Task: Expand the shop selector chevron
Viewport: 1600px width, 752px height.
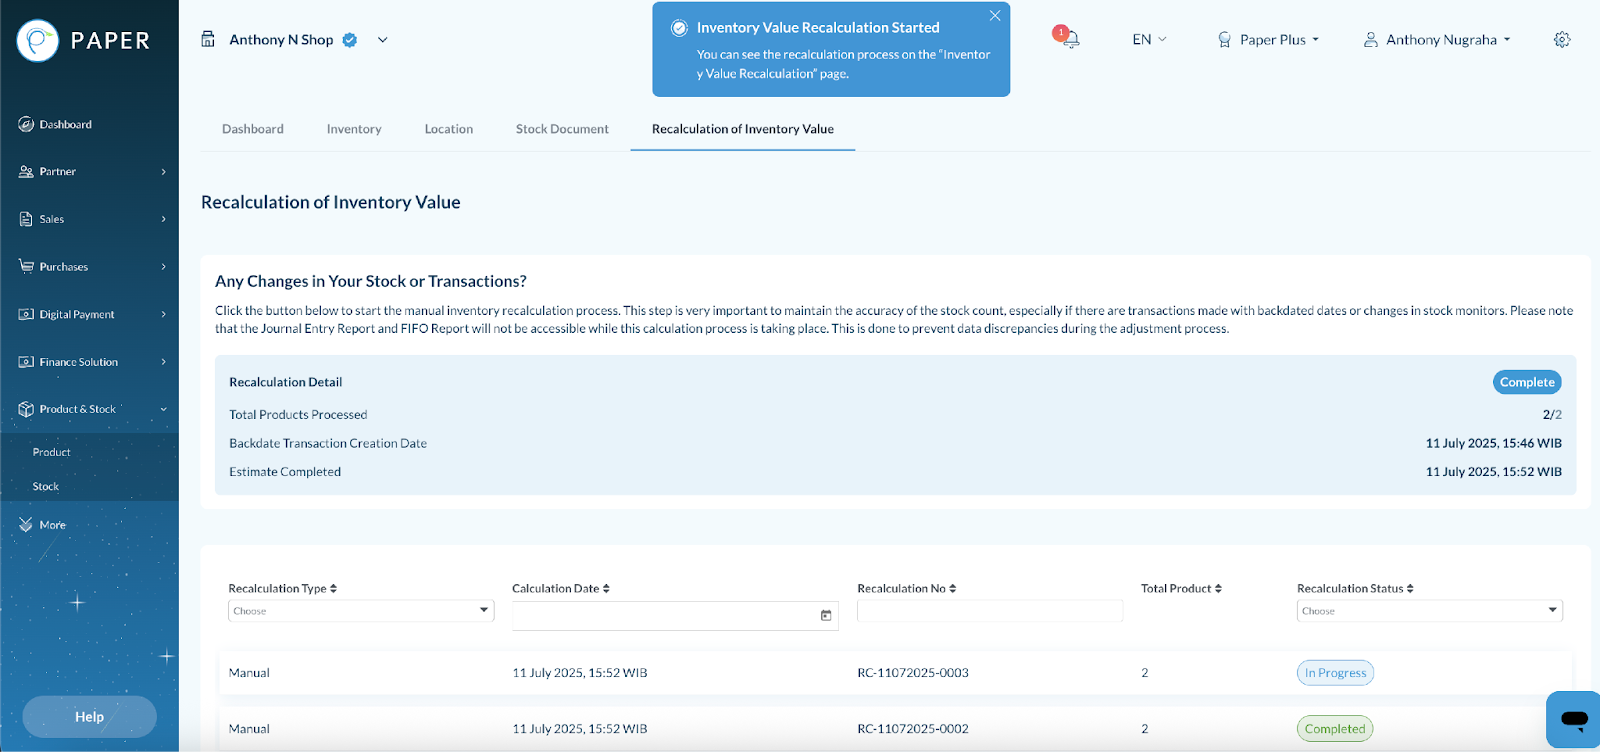Action: click(382, 40)
